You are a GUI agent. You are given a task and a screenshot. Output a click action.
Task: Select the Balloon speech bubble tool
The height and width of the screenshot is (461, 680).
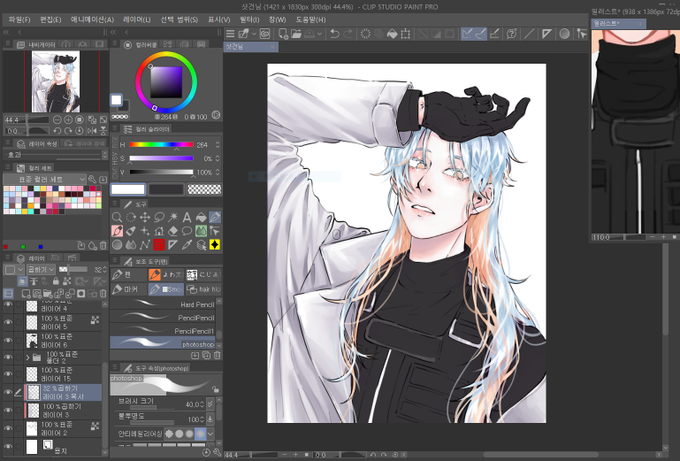click(186, 231)
